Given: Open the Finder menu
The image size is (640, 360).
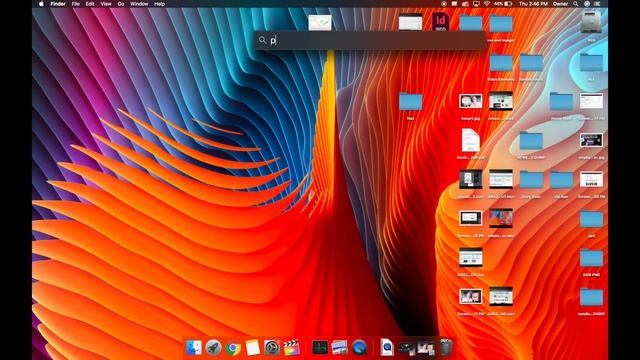Looking at the screenshot, I should [x=58, y=4].
